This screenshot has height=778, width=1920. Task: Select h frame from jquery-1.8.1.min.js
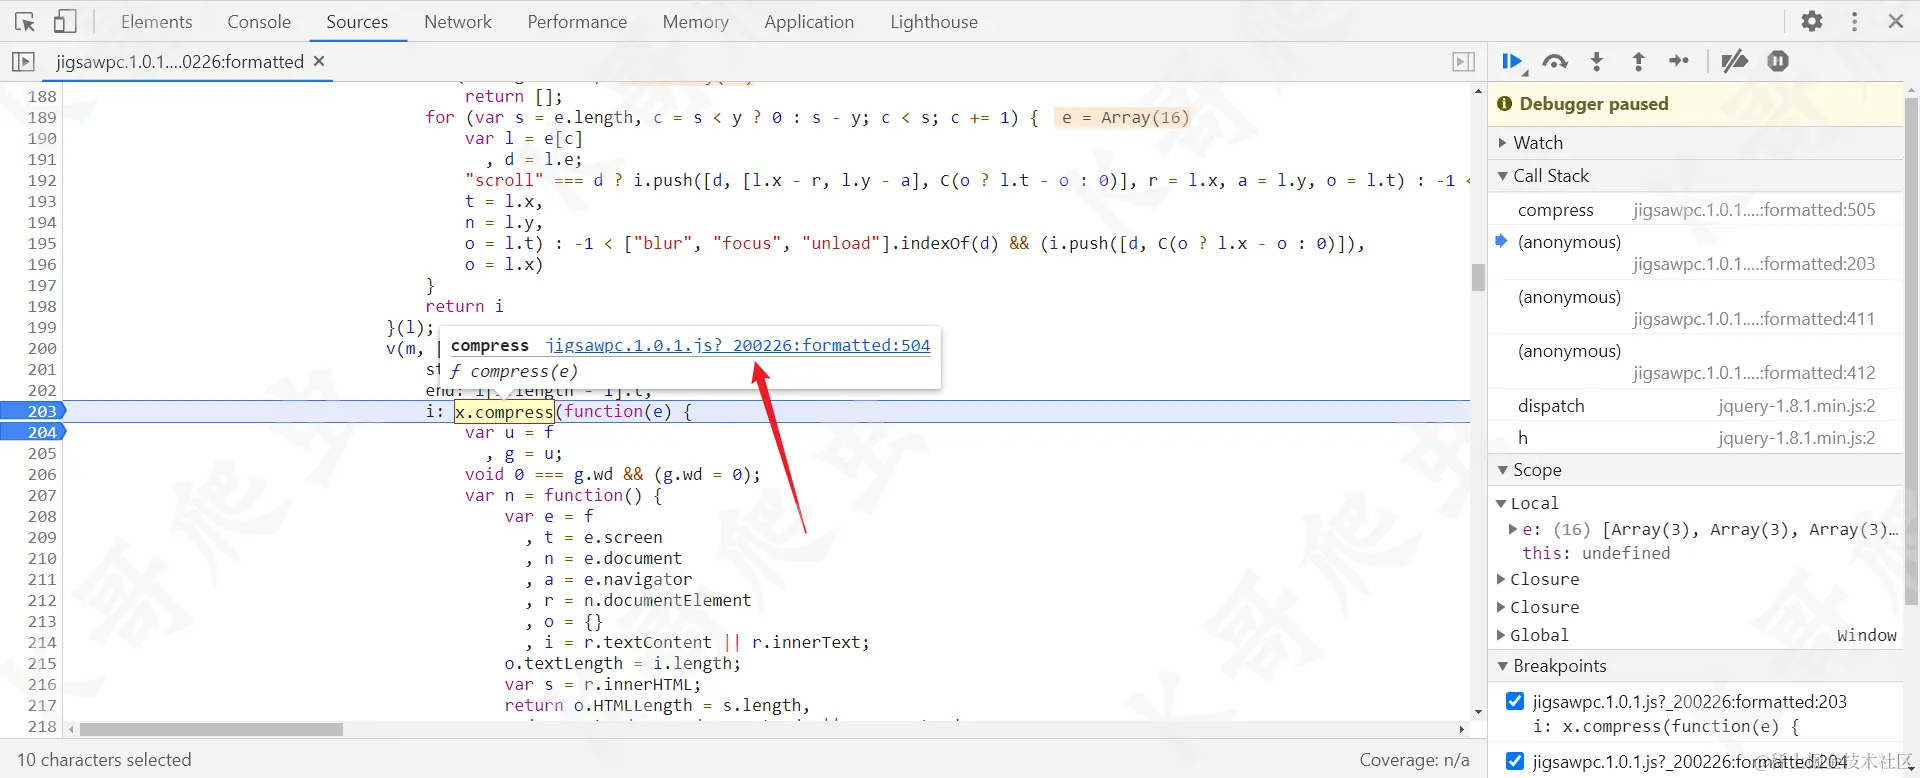pyautogui.click(x=1696, y=438)
